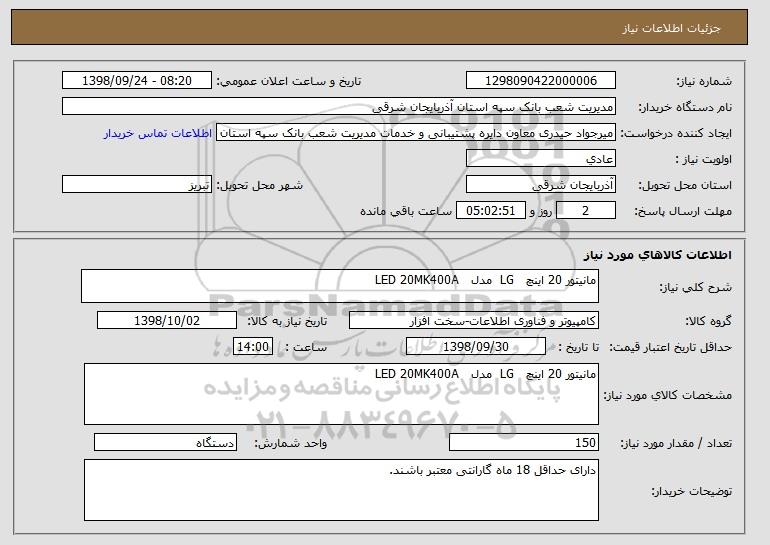Click the label تعداد / مقدار مورد نیاز

tap(676, 443)
